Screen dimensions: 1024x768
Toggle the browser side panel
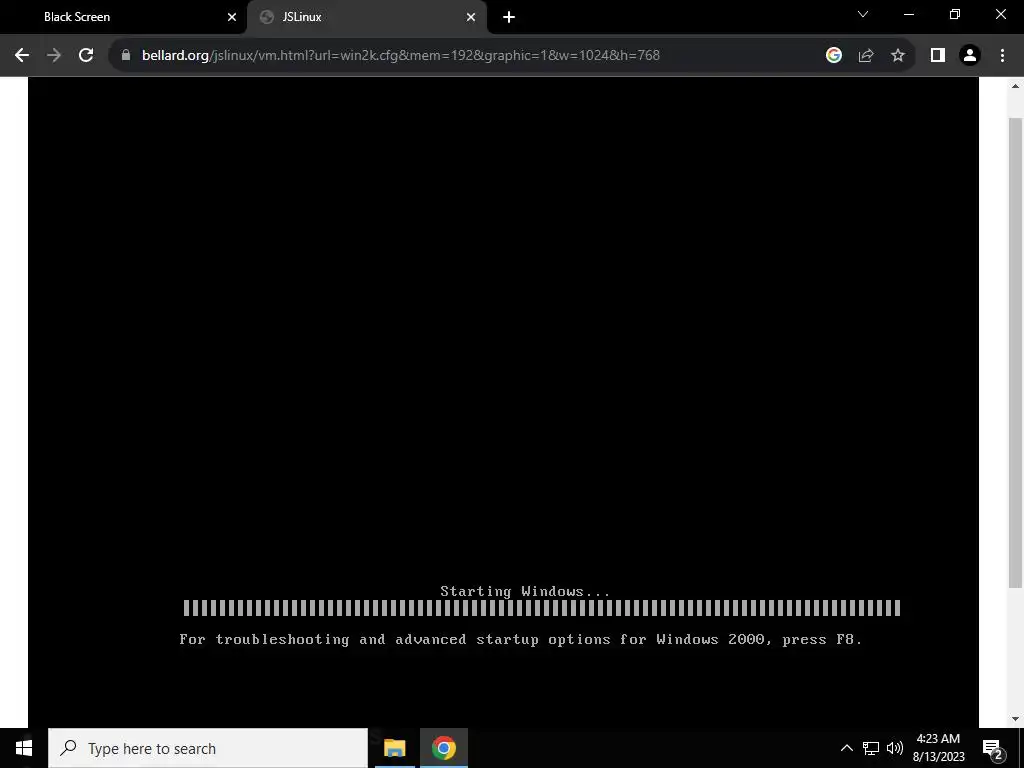pos(938,56)
